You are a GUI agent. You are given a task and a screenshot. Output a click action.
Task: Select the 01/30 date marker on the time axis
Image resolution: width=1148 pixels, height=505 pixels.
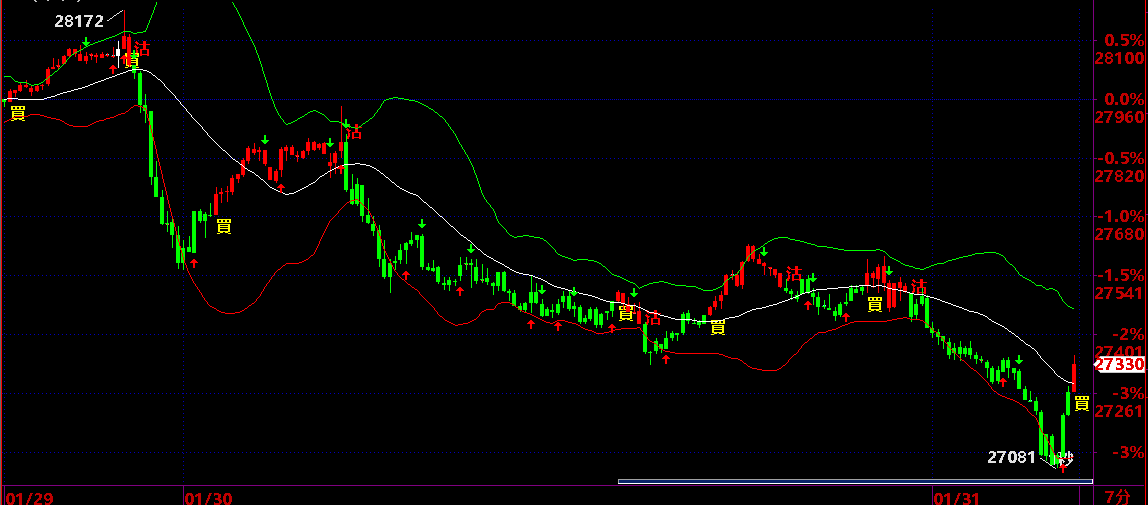point(208,496)
